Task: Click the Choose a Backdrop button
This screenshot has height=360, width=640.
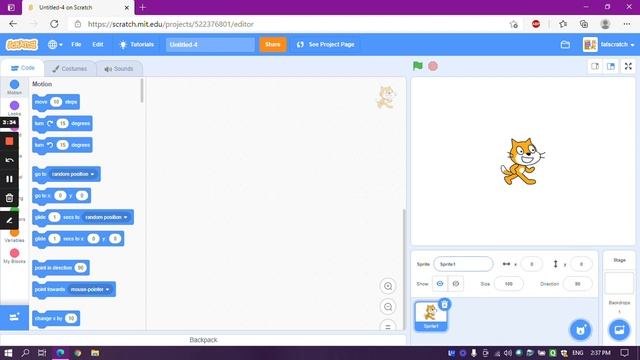Action: [x=619, y=330]
